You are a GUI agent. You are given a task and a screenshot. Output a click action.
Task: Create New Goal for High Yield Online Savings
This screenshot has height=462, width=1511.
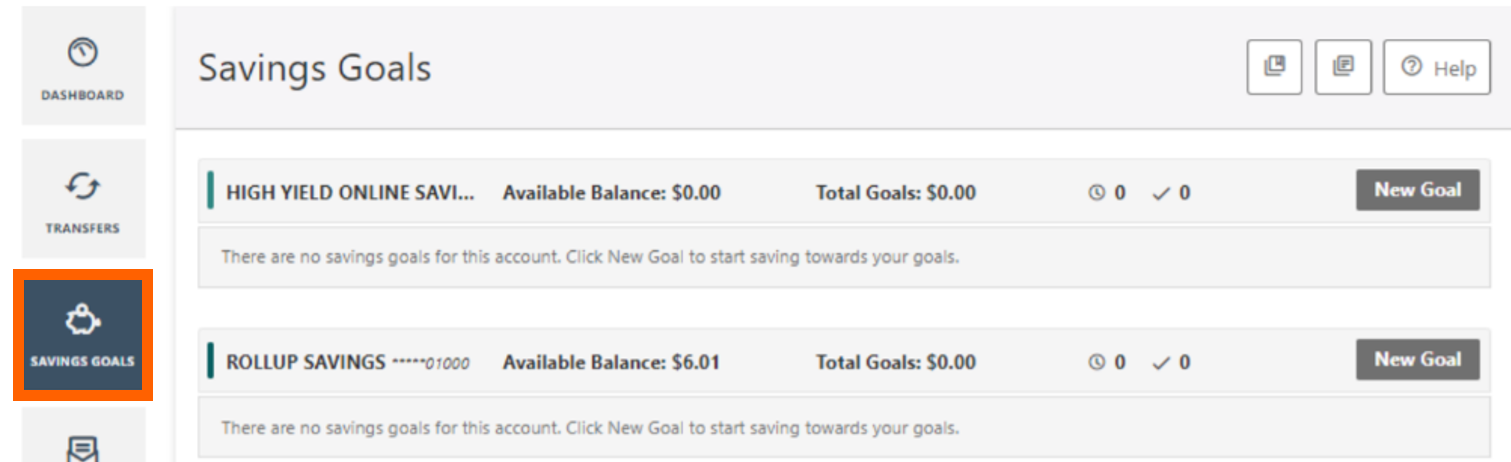click(x=1417, y=190)
